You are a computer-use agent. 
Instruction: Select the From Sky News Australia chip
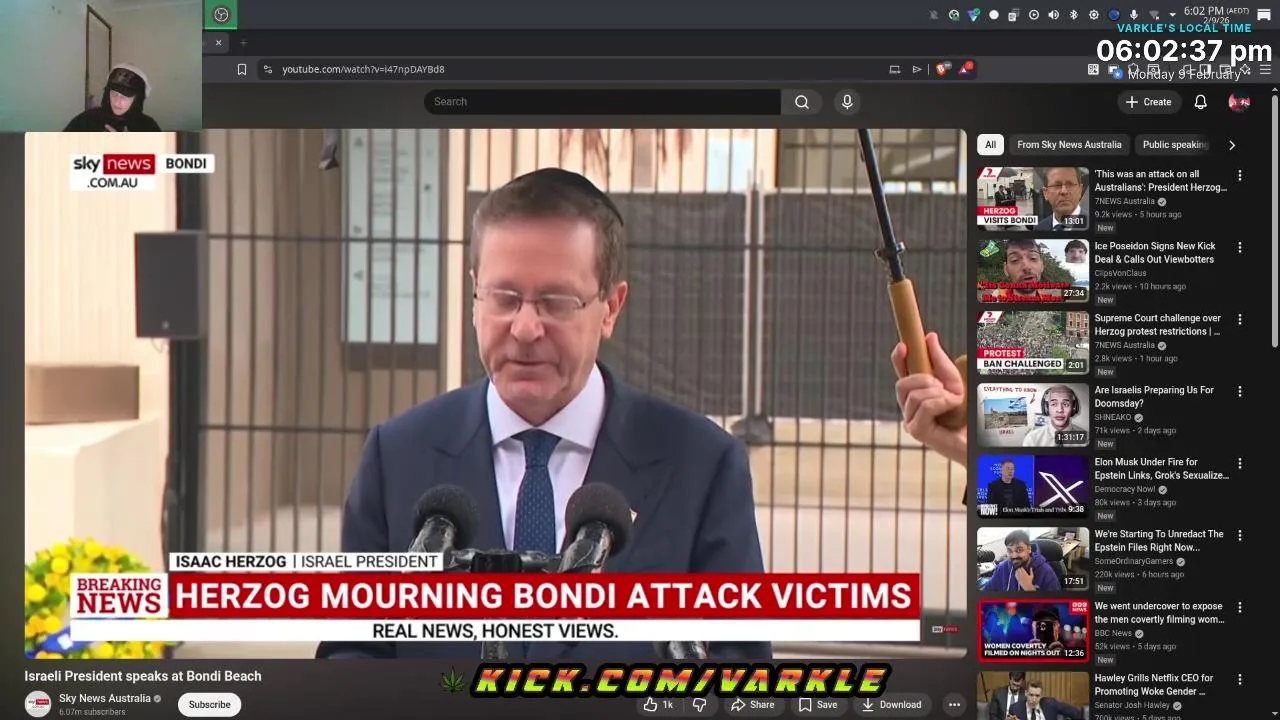[x=1069, y=145]
